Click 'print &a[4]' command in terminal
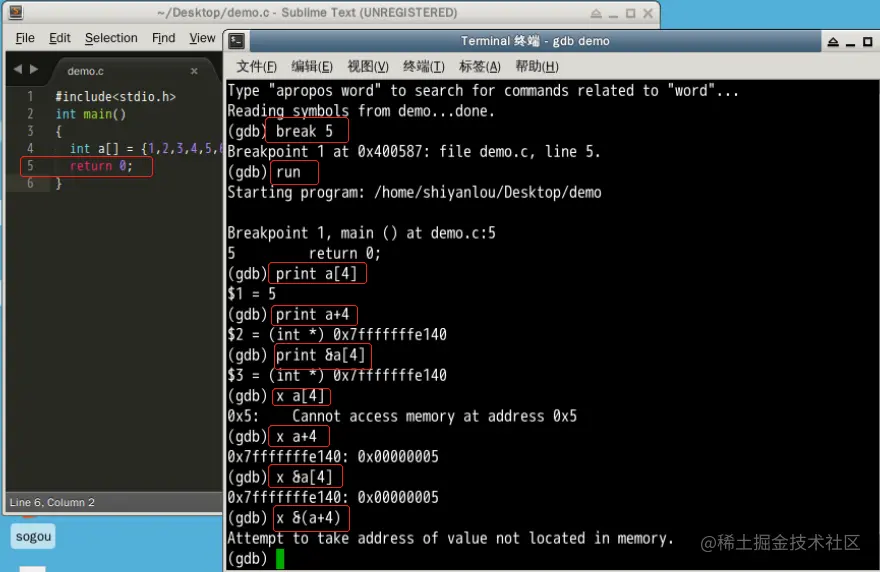The image size is (880, 572). [x=320, y=355]
